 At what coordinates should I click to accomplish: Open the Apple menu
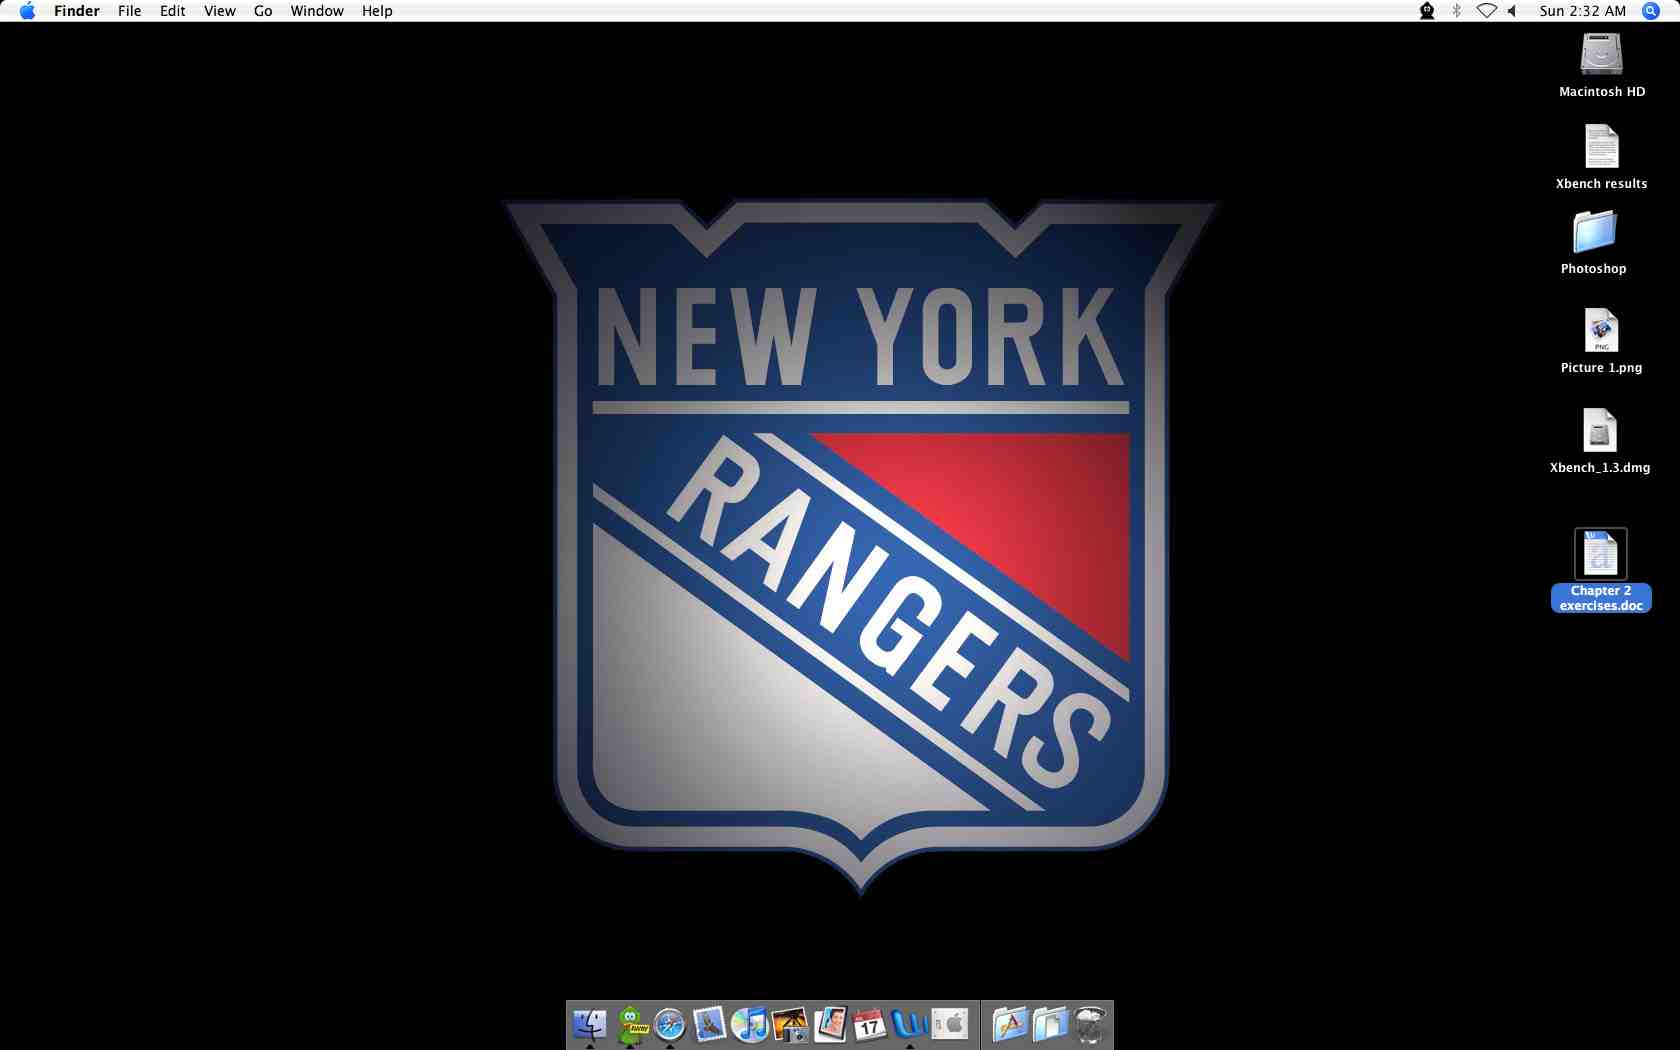pyautogui.click(x=27, y=11)
